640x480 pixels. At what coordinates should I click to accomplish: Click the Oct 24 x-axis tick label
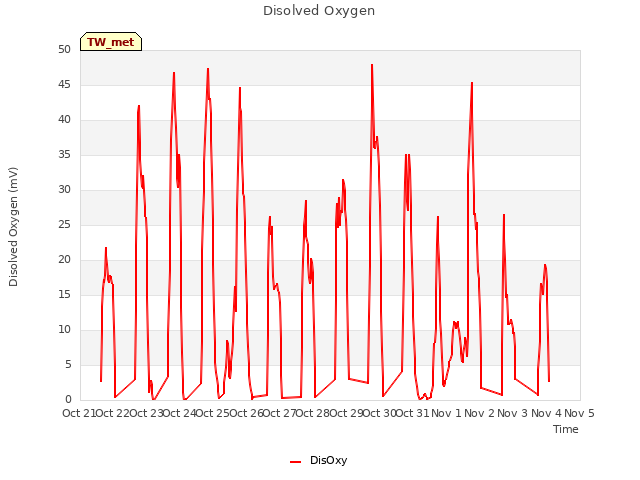[x=180, y=413]
